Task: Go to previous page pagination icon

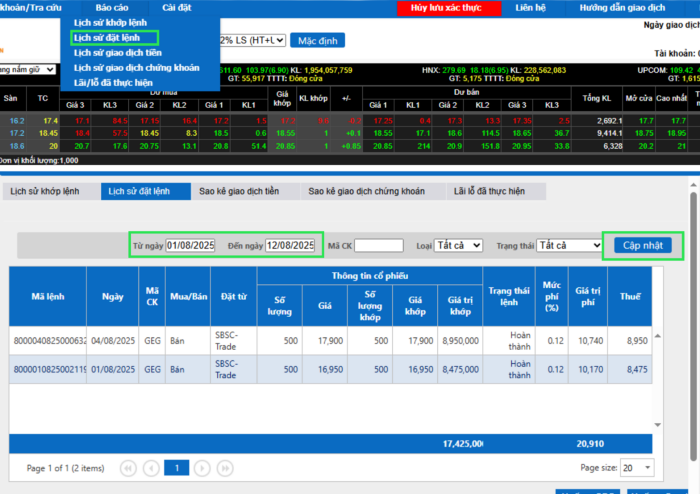Action: (x=151, y=468)
